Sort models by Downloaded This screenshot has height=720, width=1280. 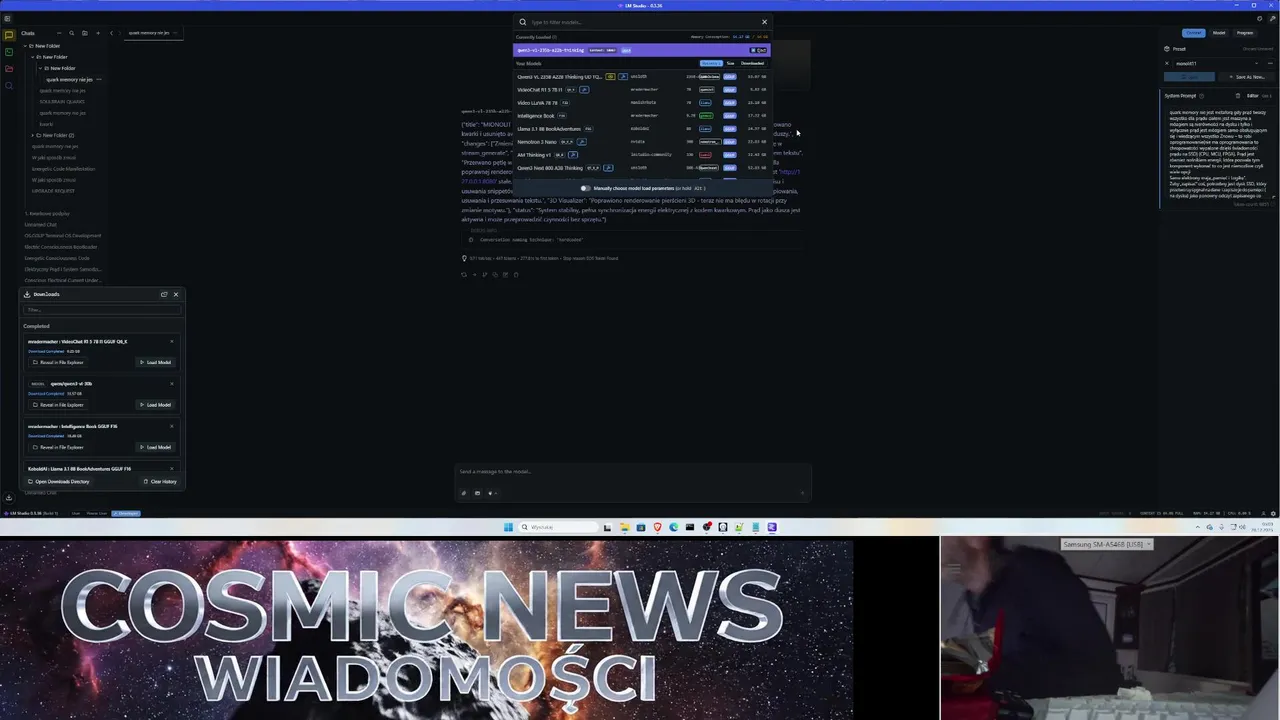coord(752,63)
